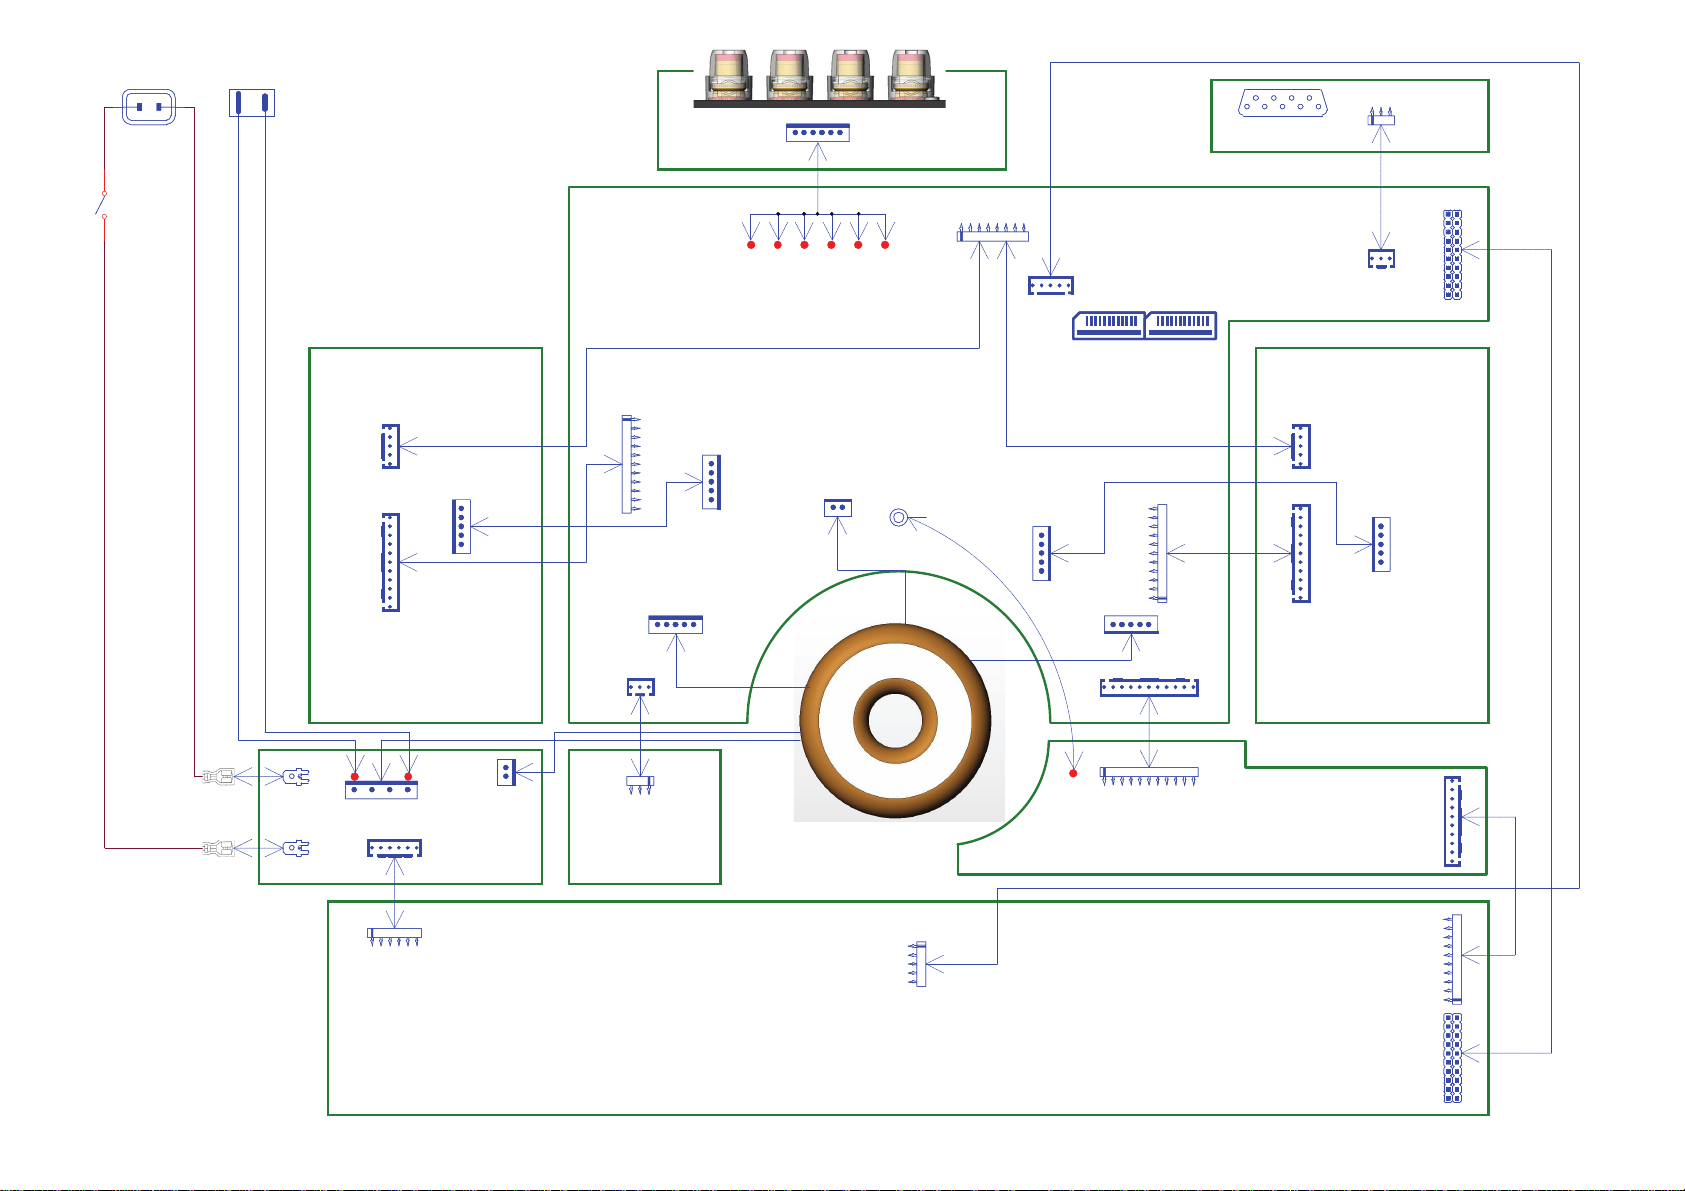Click the lower spade tab on power board
This screenshot has height=1191, width=1685.
(296, 848)
